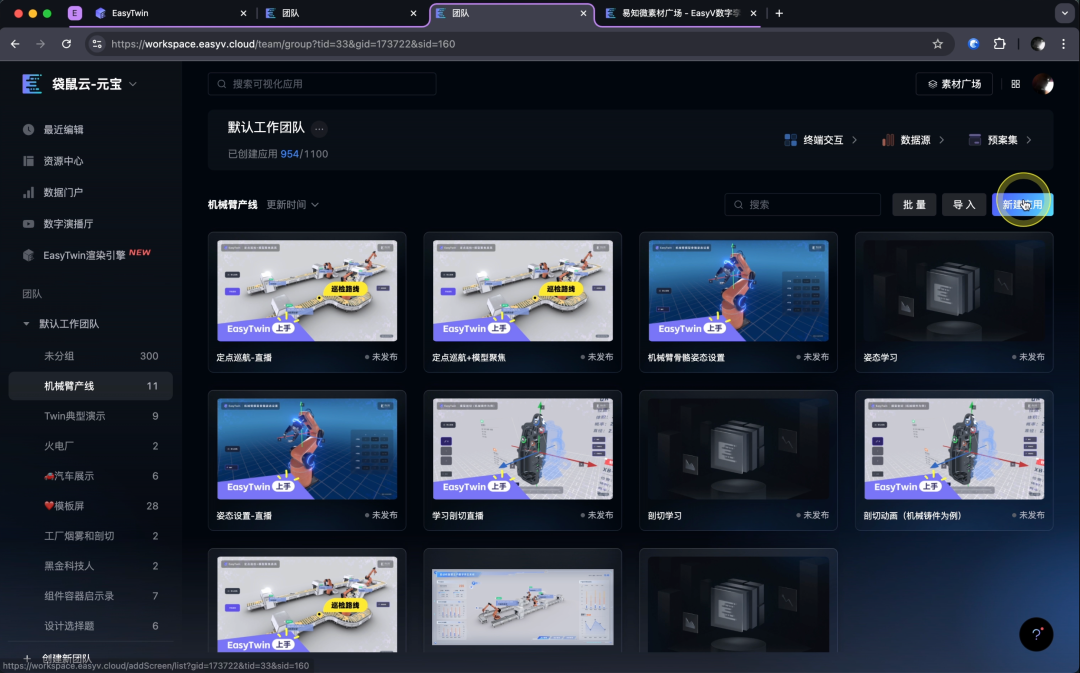Screen dimensions: 1080x673
Task: Expand the 数据源 chevron arrow
Action: (942, 140)
